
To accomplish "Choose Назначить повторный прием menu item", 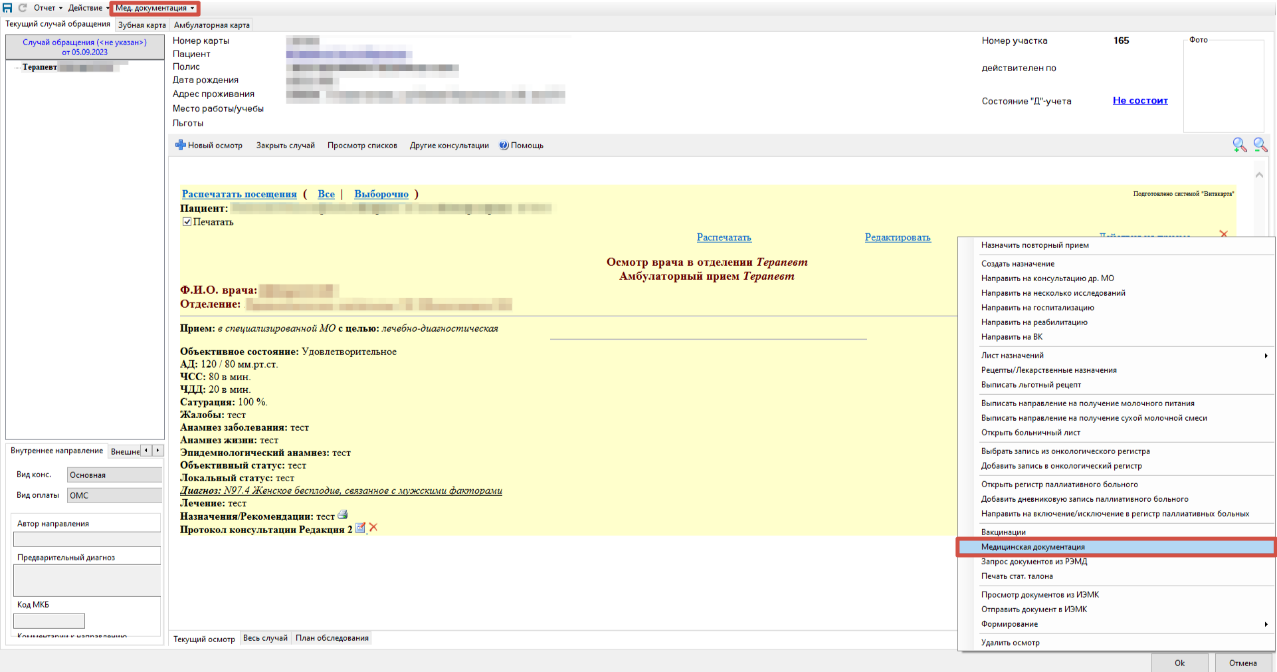I will point(1116,245).
